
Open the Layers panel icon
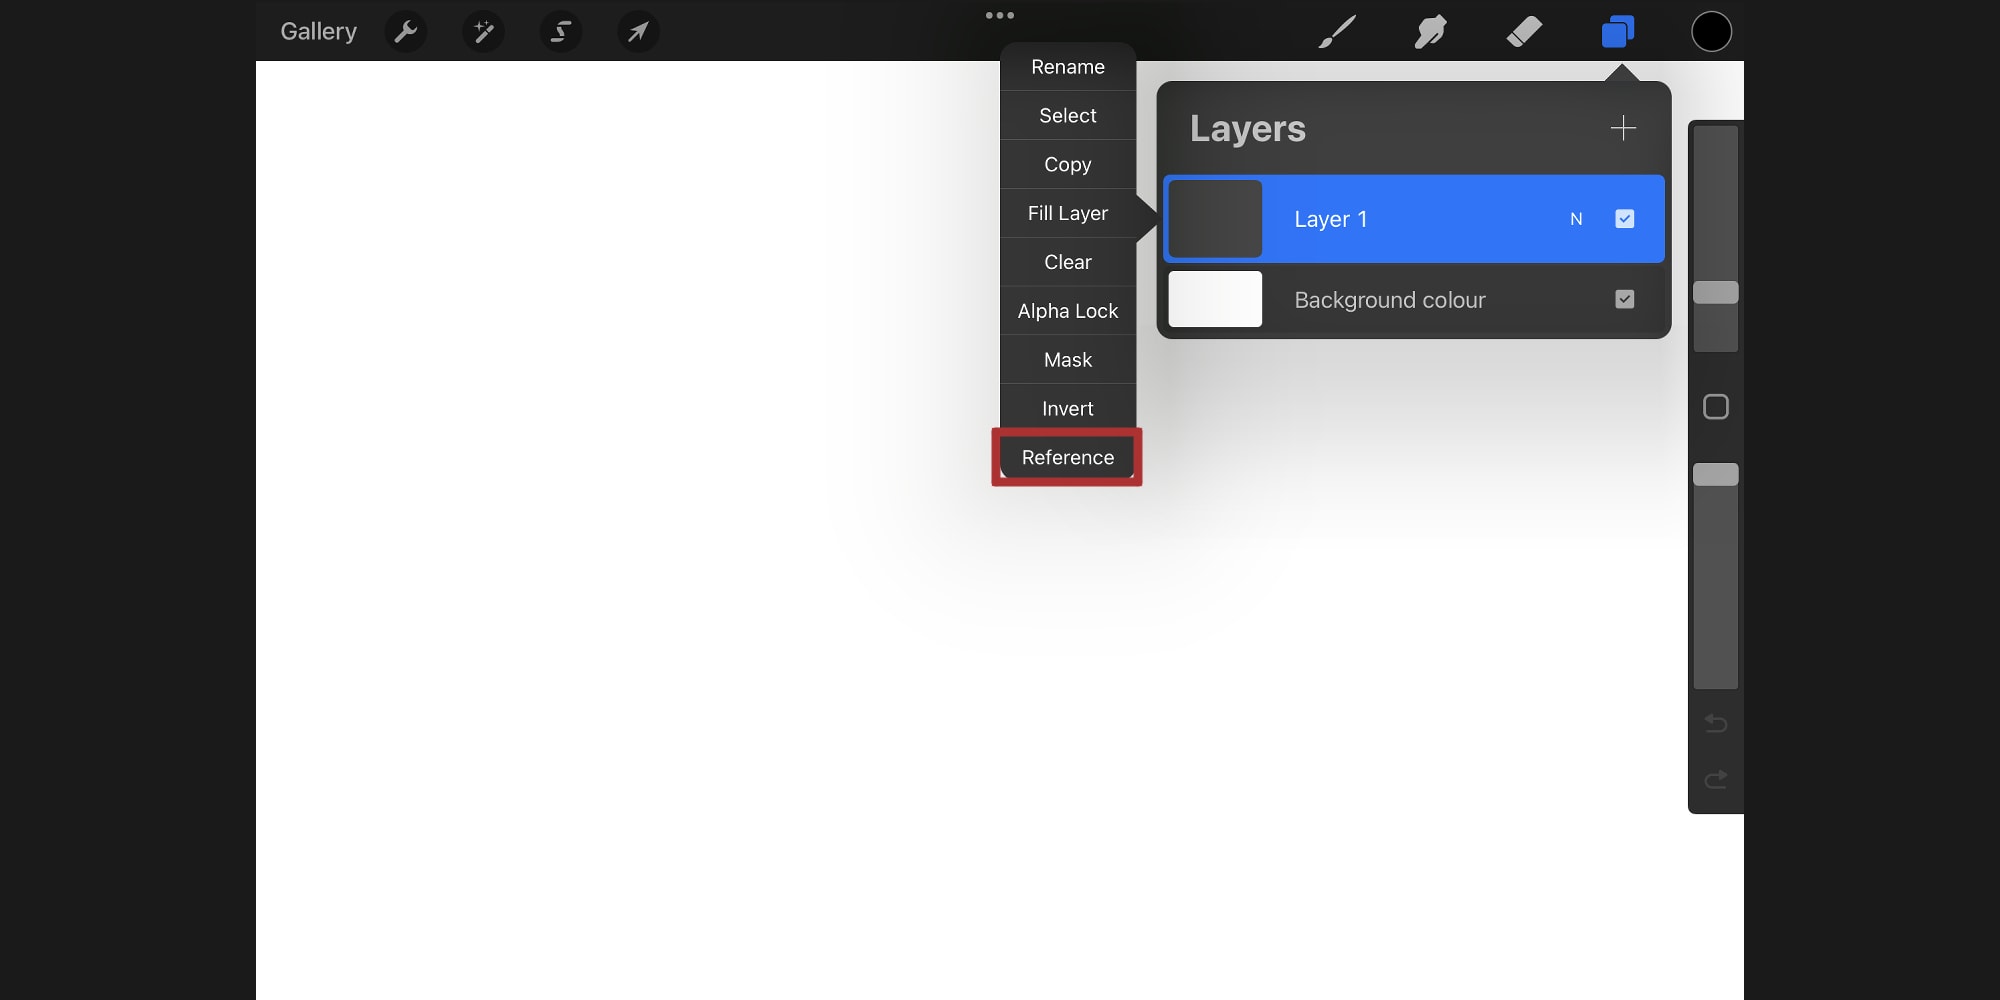pyautogui.click(x=1618, y=31)
